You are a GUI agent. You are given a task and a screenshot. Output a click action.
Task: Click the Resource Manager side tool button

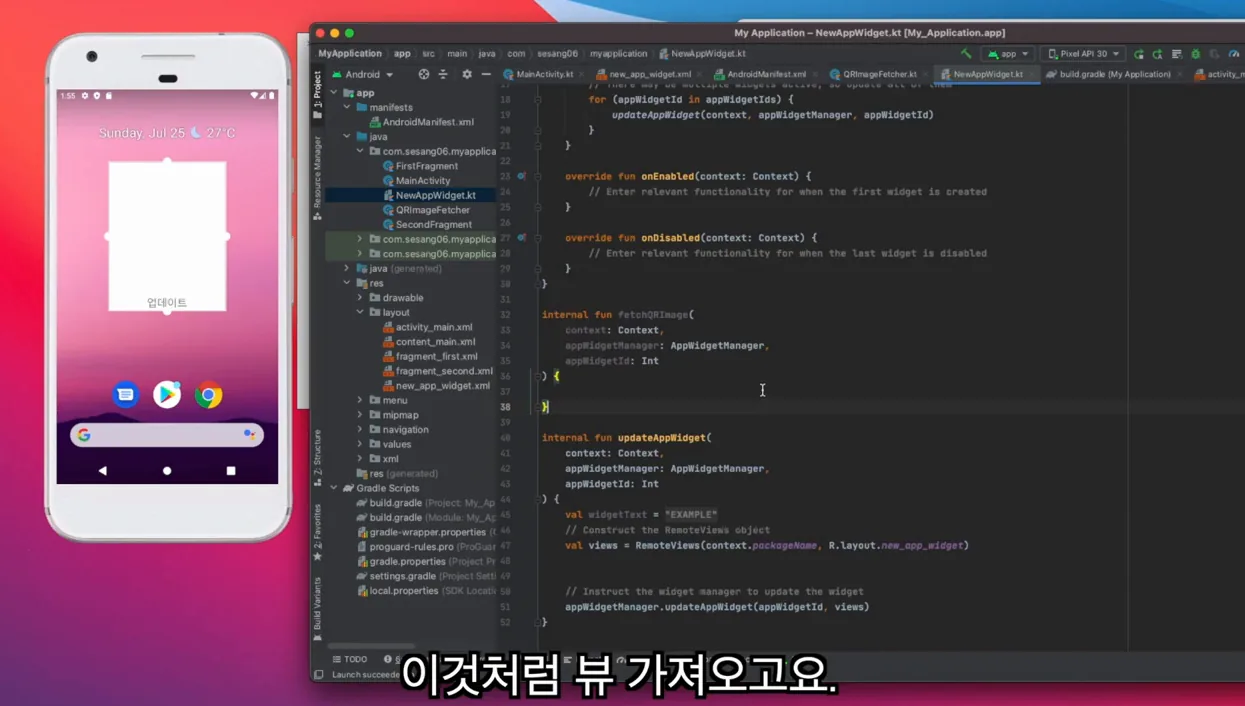click(318, 178)
